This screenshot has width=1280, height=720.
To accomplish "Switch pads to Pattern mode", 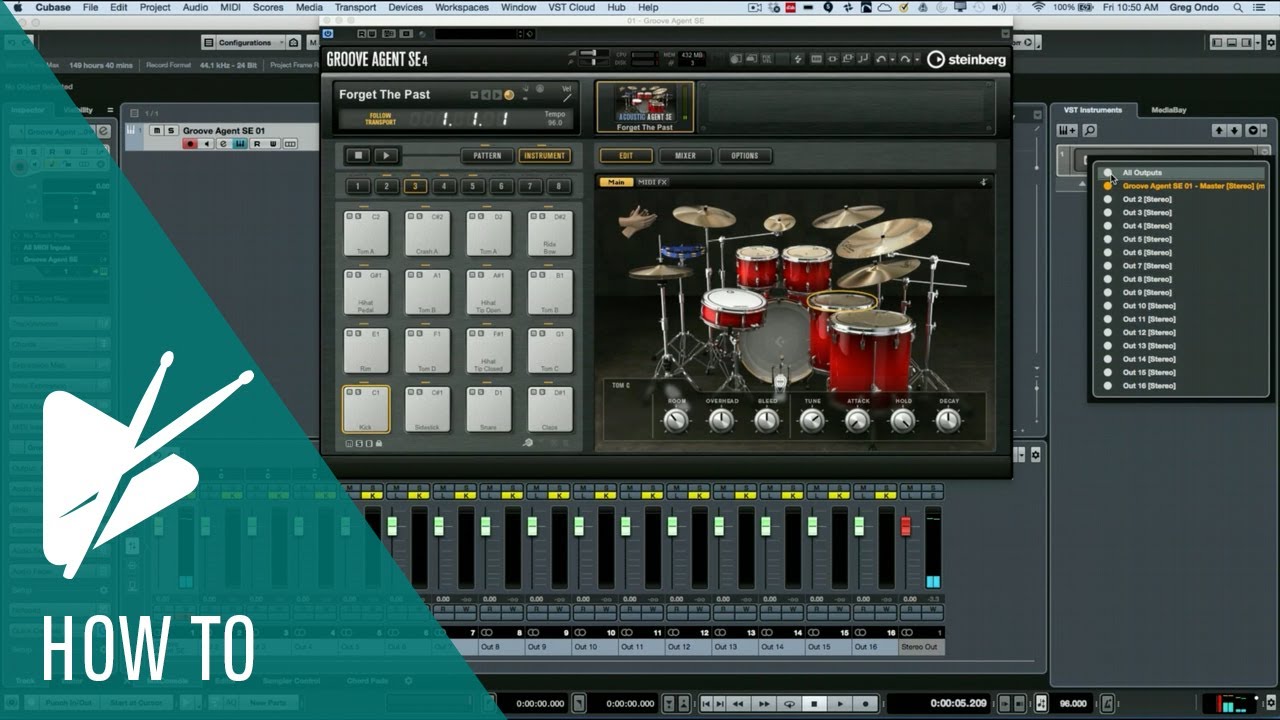I will (x=487, y=156).
